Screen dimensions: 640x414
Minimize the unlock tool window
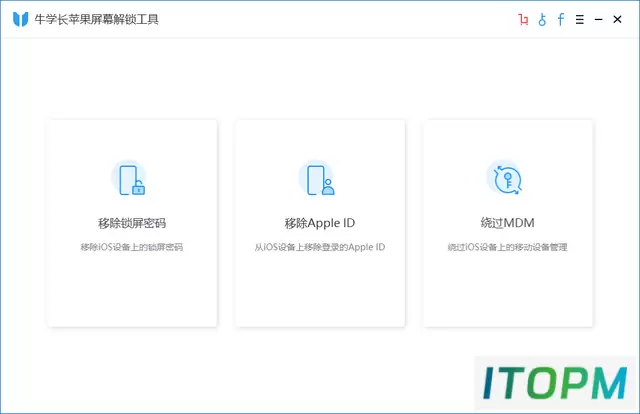click(598, 19)
